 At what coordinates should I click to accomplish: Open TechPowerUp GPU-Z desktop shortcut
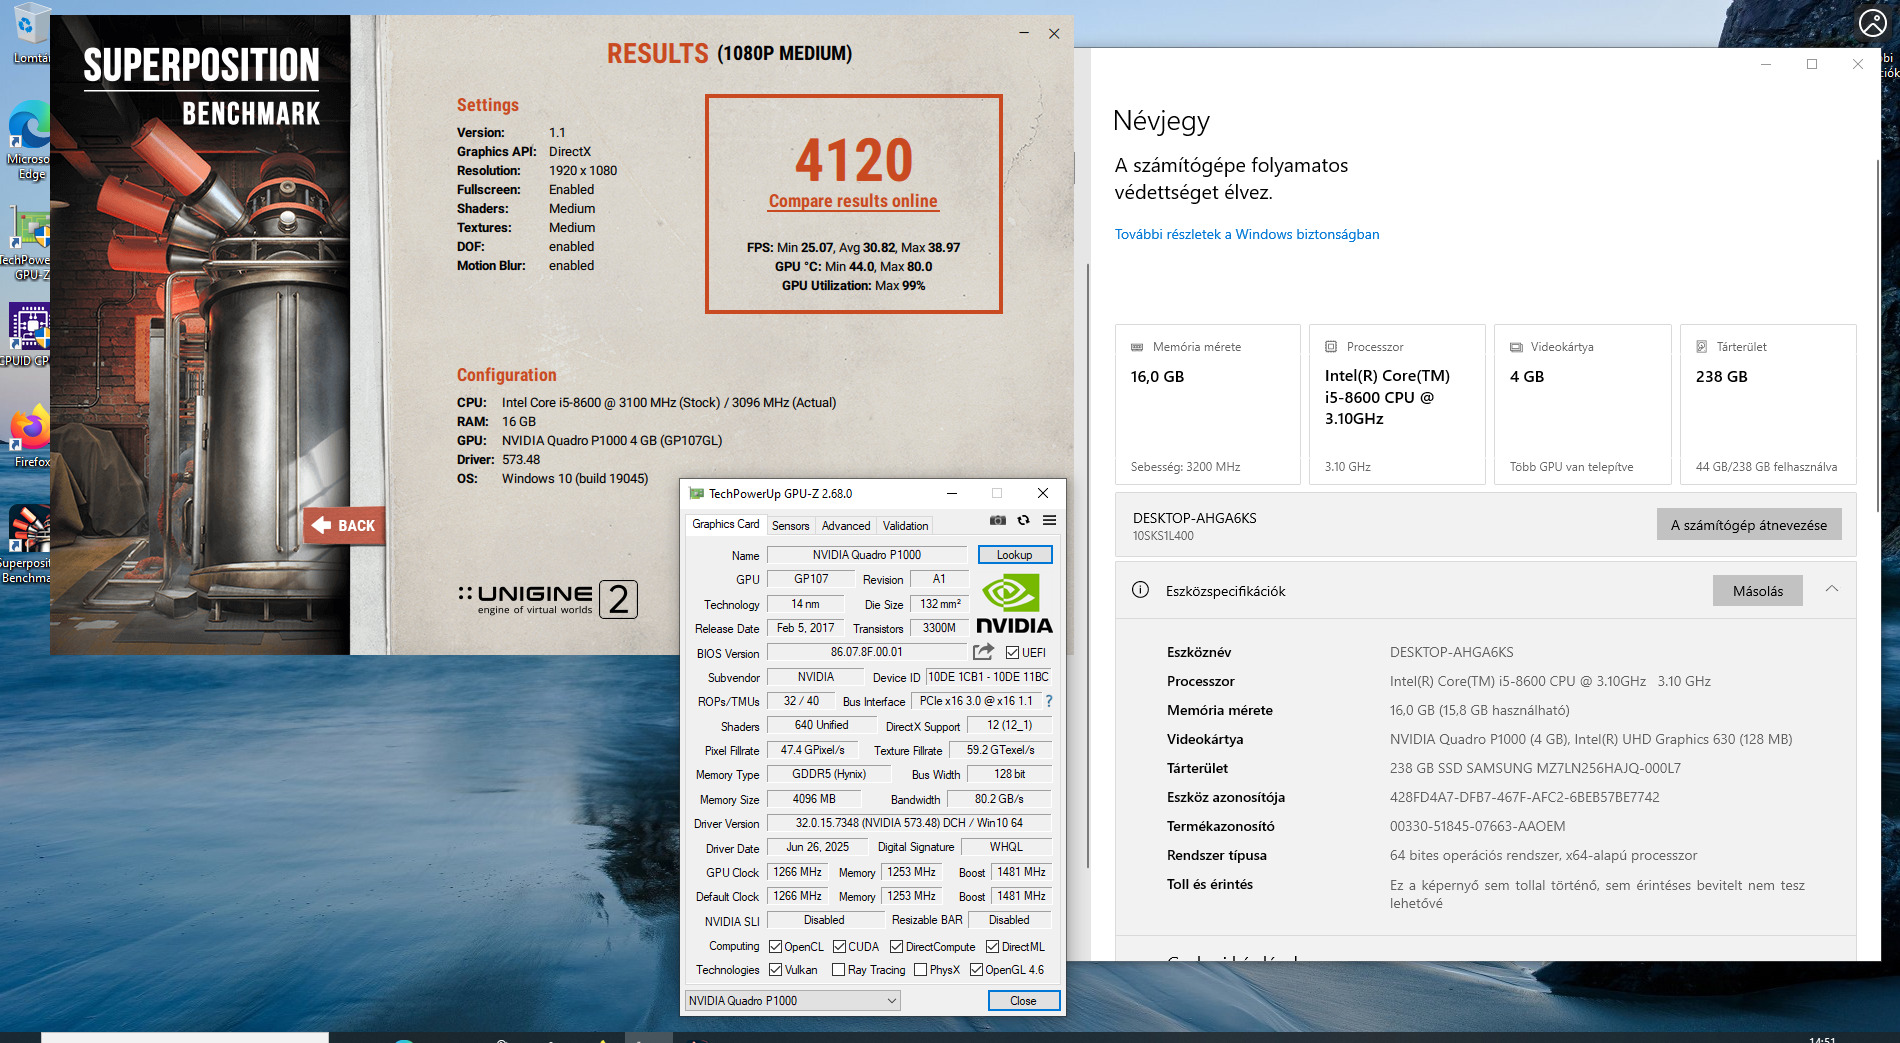pos(27,243)
